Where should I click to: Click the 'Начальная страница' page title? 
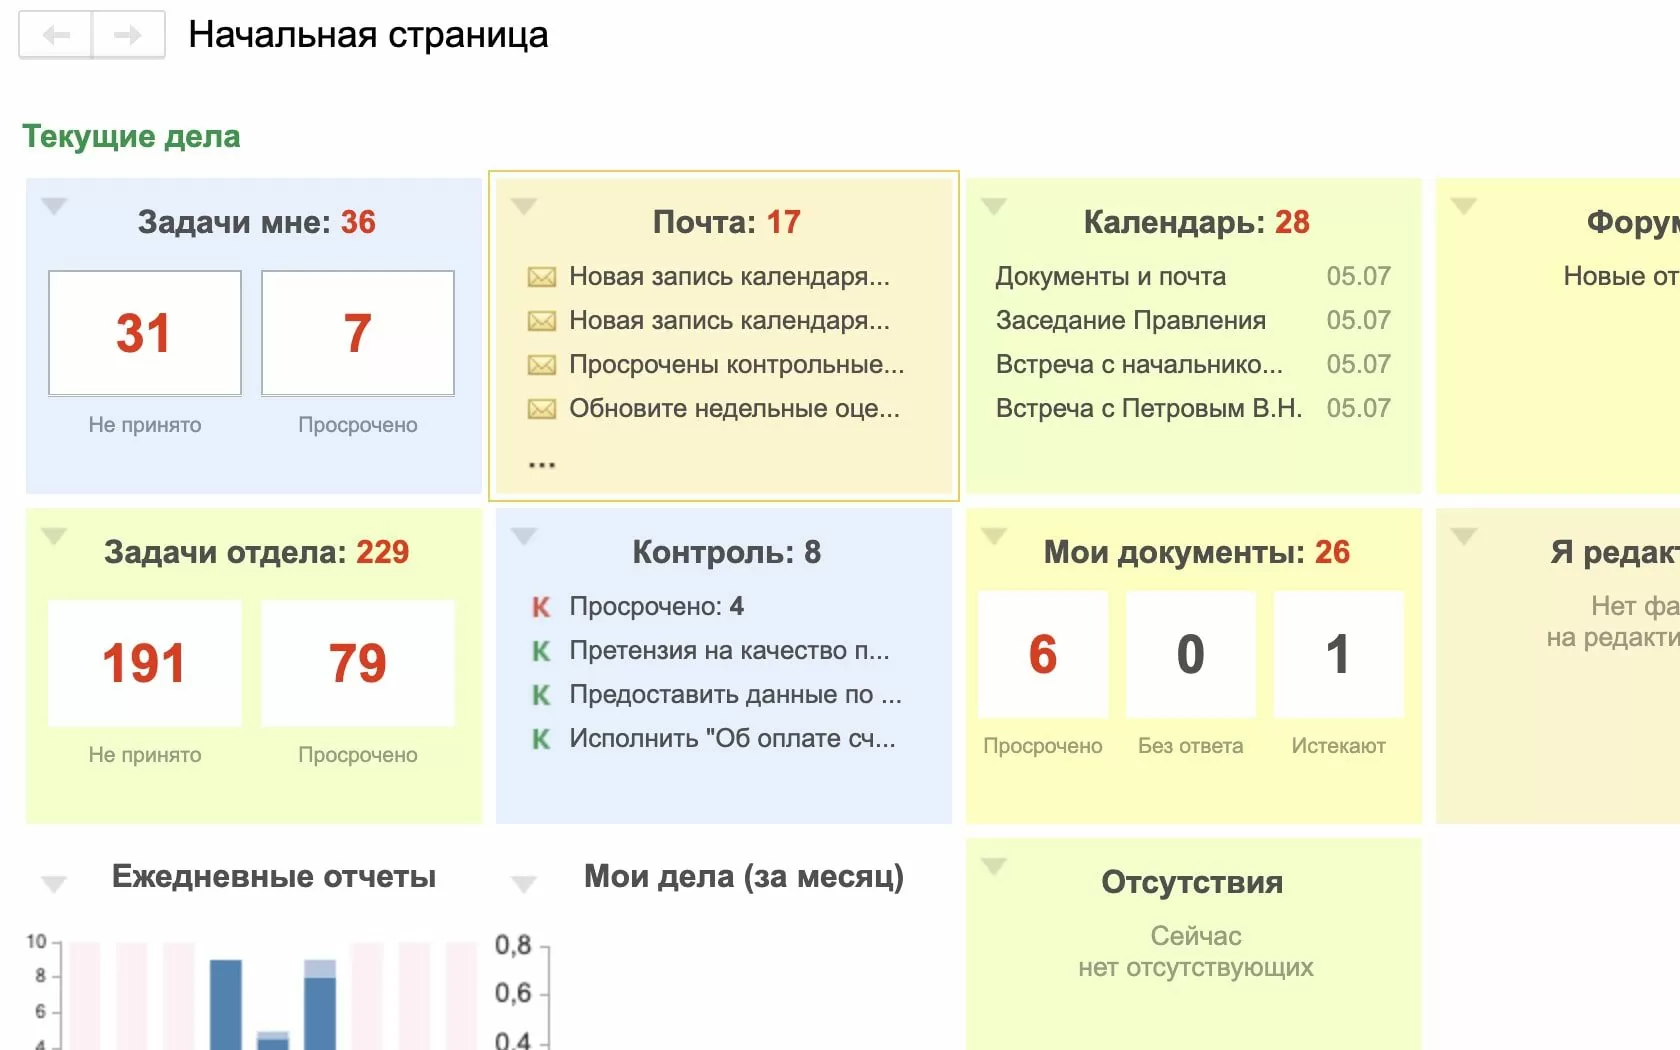tap(368, 35)
